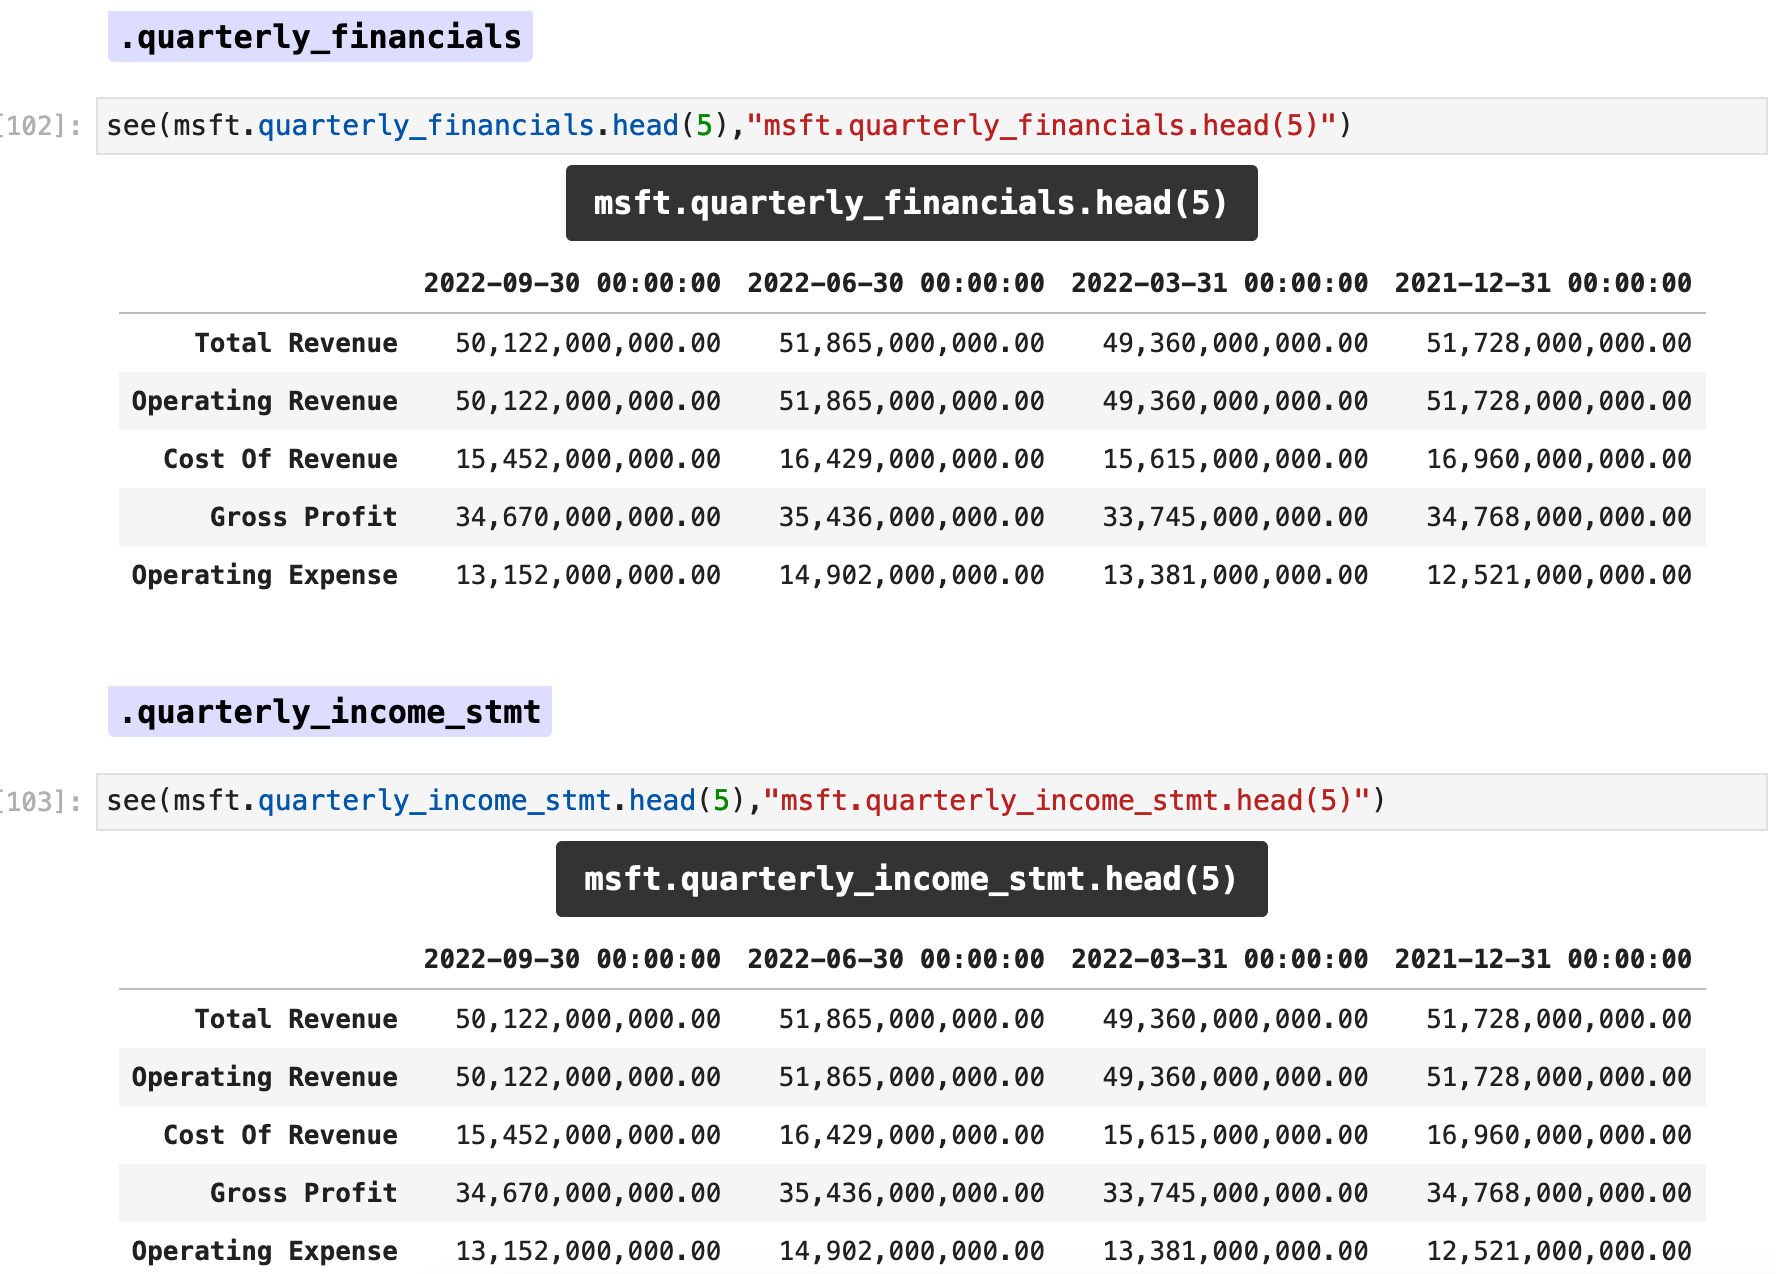
Task: Click 16,429,000,000.00 in the quarterly_financials table
Action: (912, 459)
